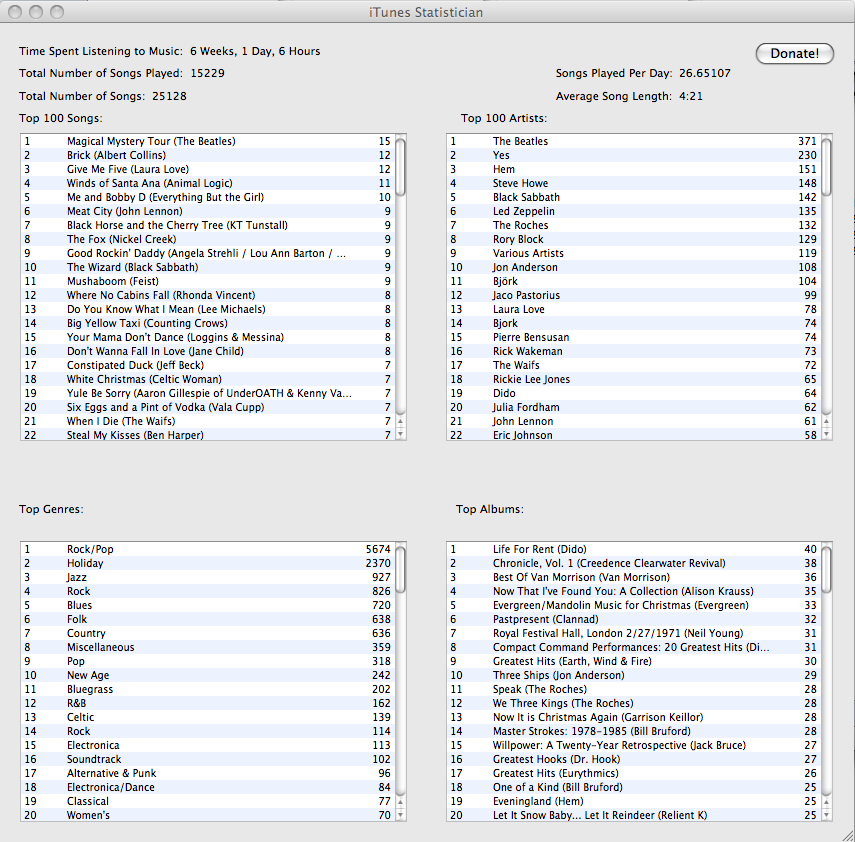
Task: Select album Greatest Hits (Eurythmics)
Action: 634,773
